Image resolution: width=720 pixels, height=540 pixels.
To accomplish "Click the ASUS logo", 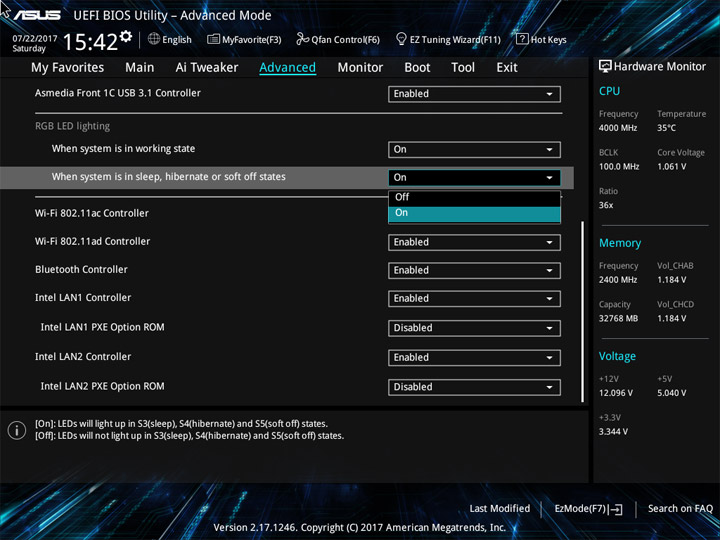I will [37, 15].
